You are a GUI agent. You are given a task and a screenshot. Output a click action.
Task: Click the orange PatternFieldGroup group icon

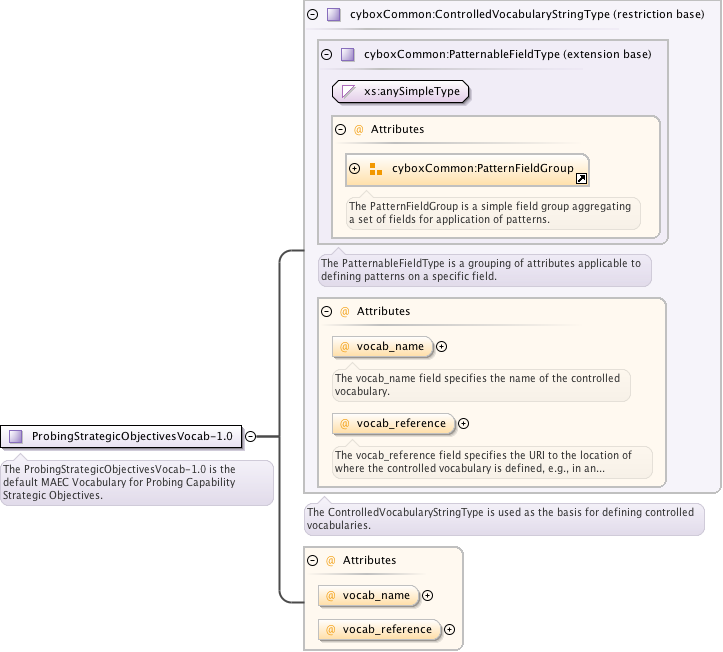tap(375, 169)
